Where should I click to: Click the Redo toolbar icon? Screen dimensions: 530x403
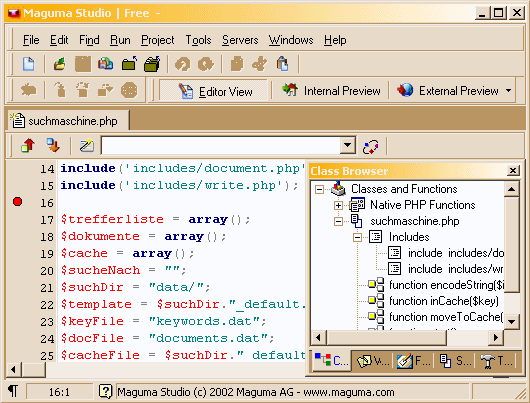pyautogui.click(x=206, y=64)
